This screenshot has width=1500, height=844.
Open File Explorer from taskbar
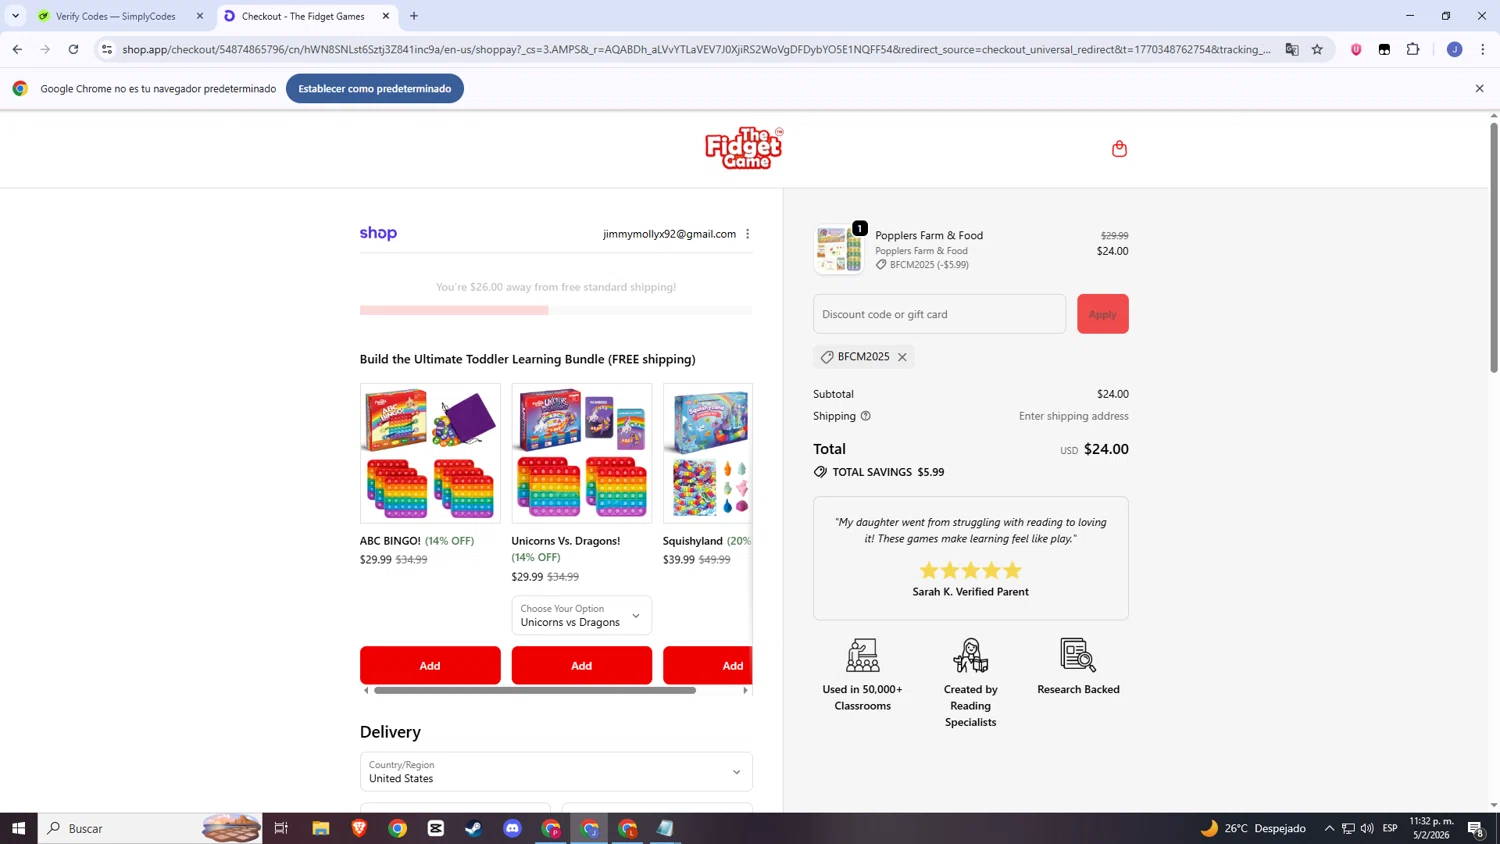point(320,828)
